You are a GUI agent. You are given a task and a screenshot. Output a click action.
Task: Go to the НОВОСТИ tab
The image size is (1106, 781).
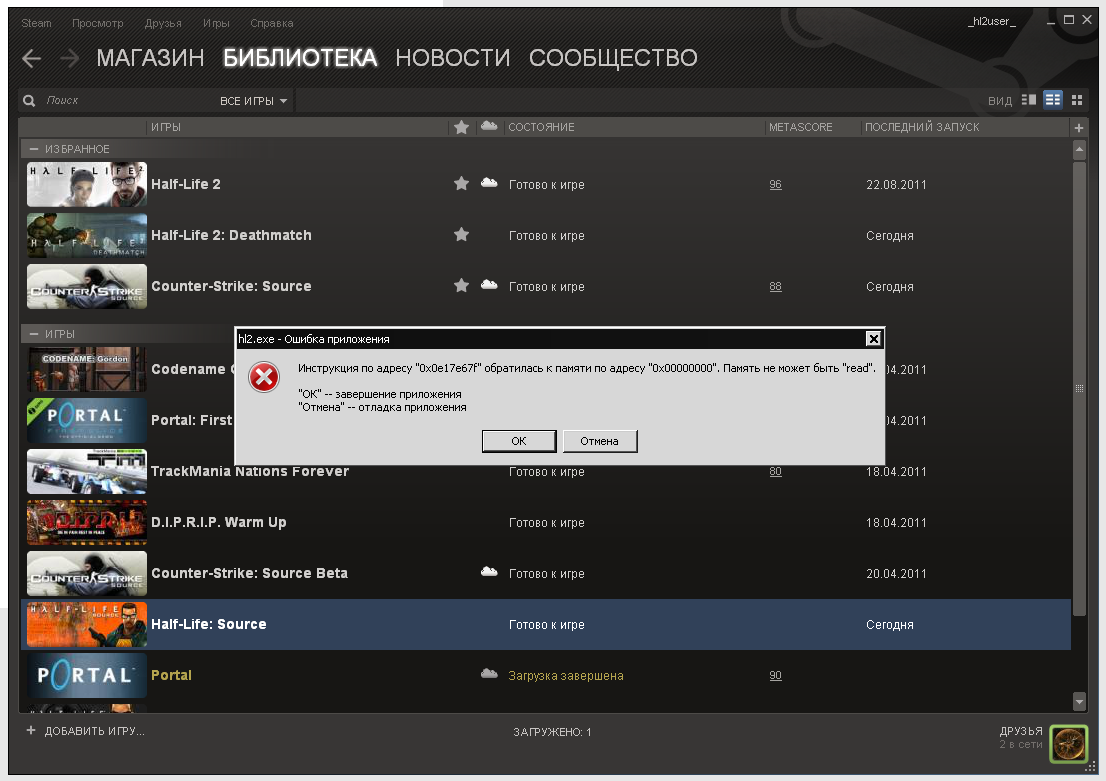(453, 58)
